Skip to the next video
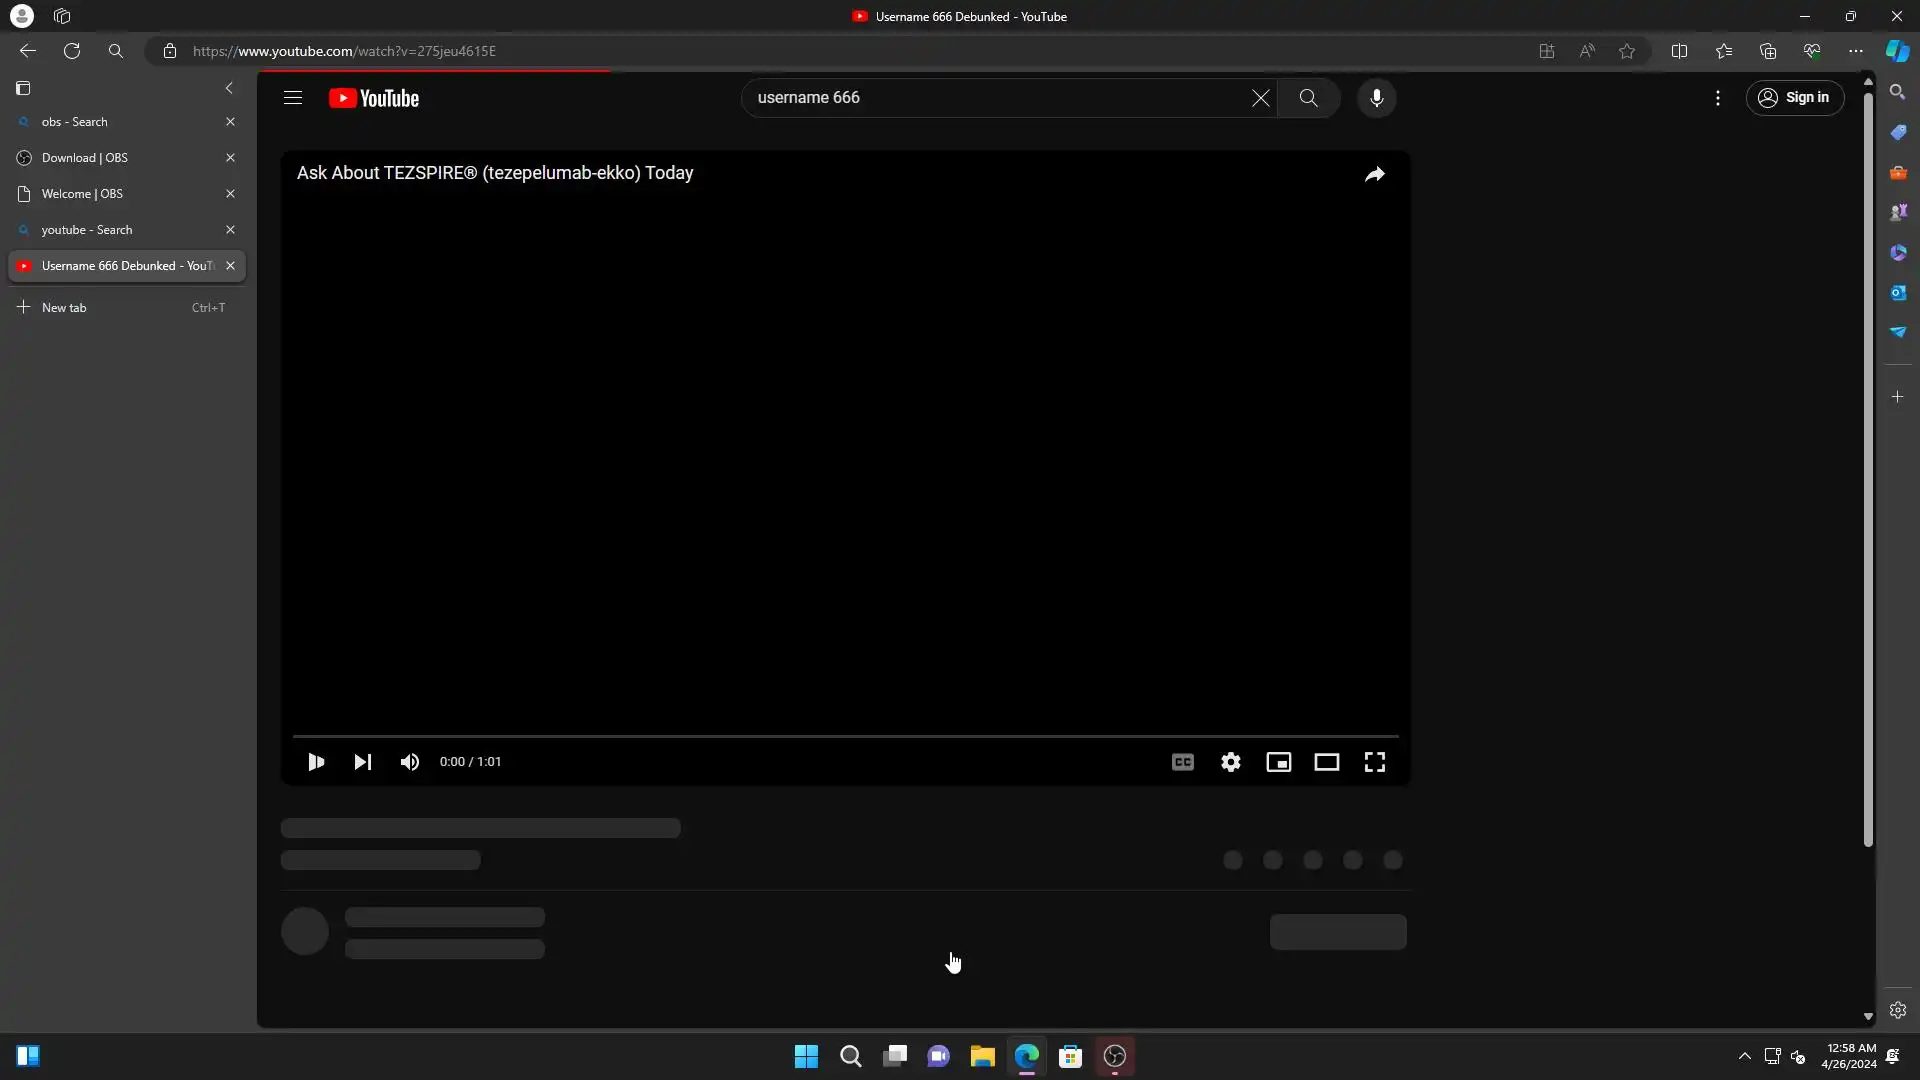This screenshot has height=1080, width=1920. point(363,762)
